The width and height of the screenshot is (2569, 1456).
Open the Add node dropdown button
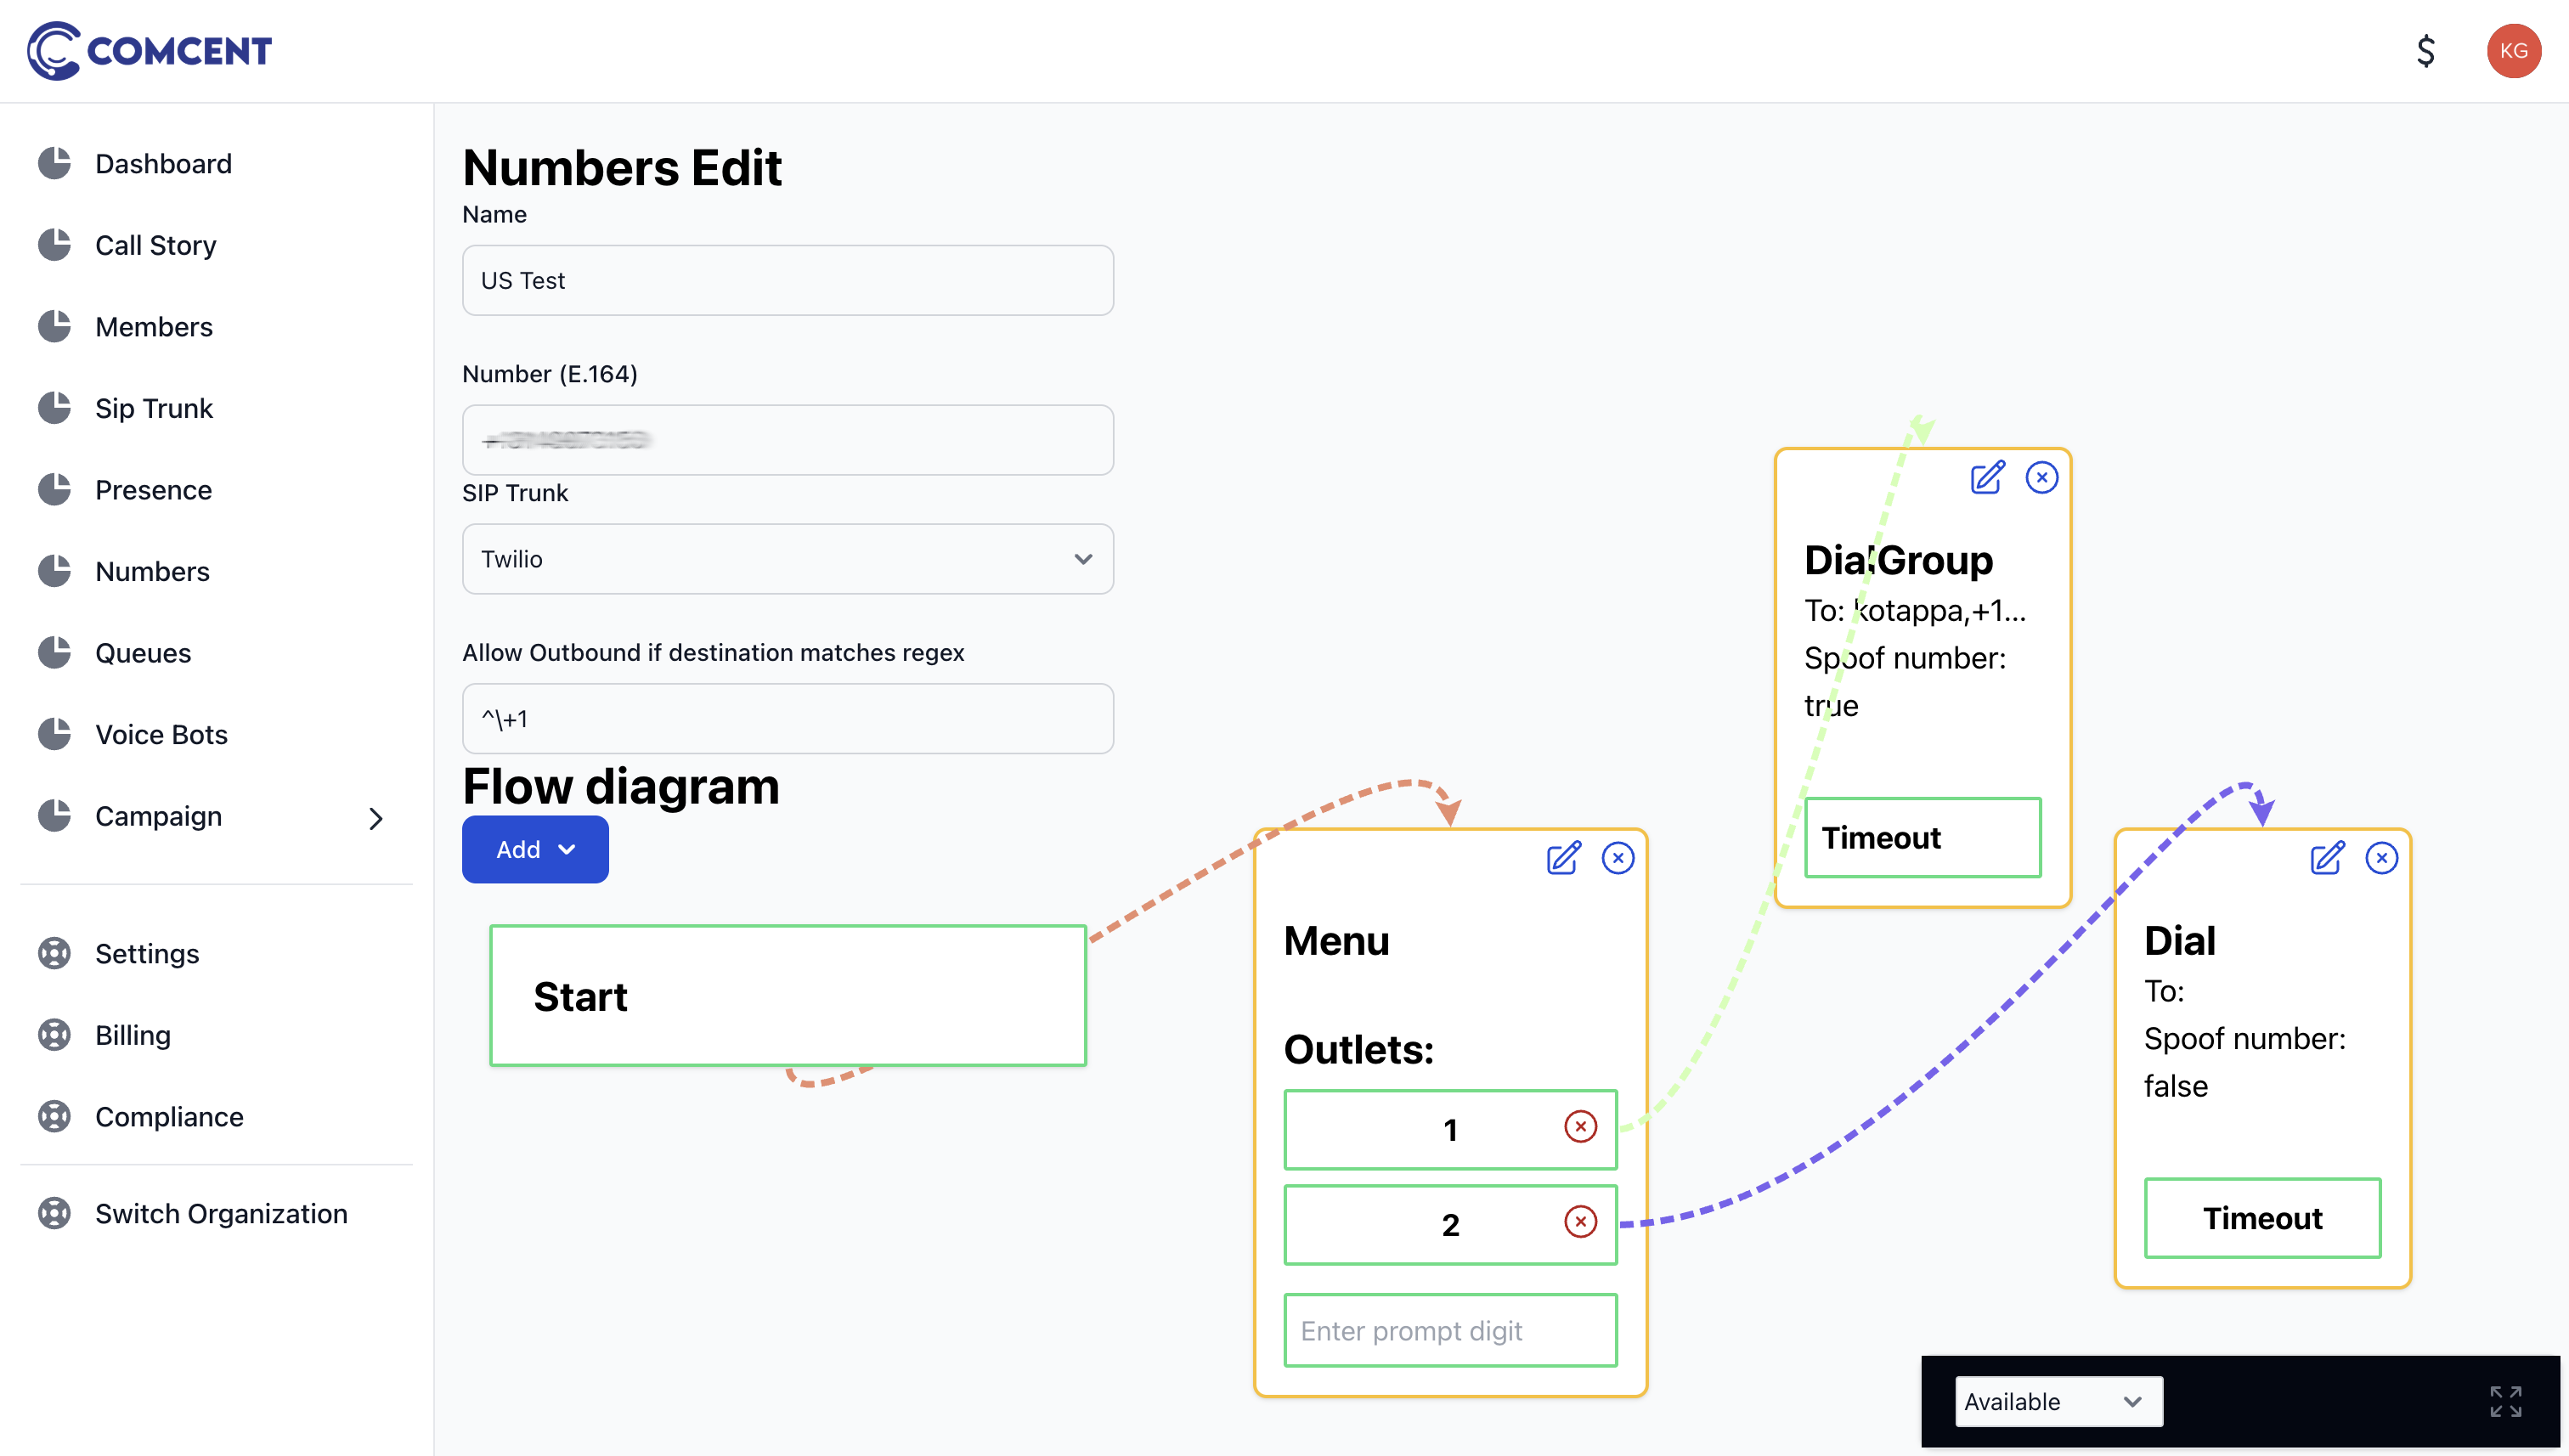tap(535, 849)
